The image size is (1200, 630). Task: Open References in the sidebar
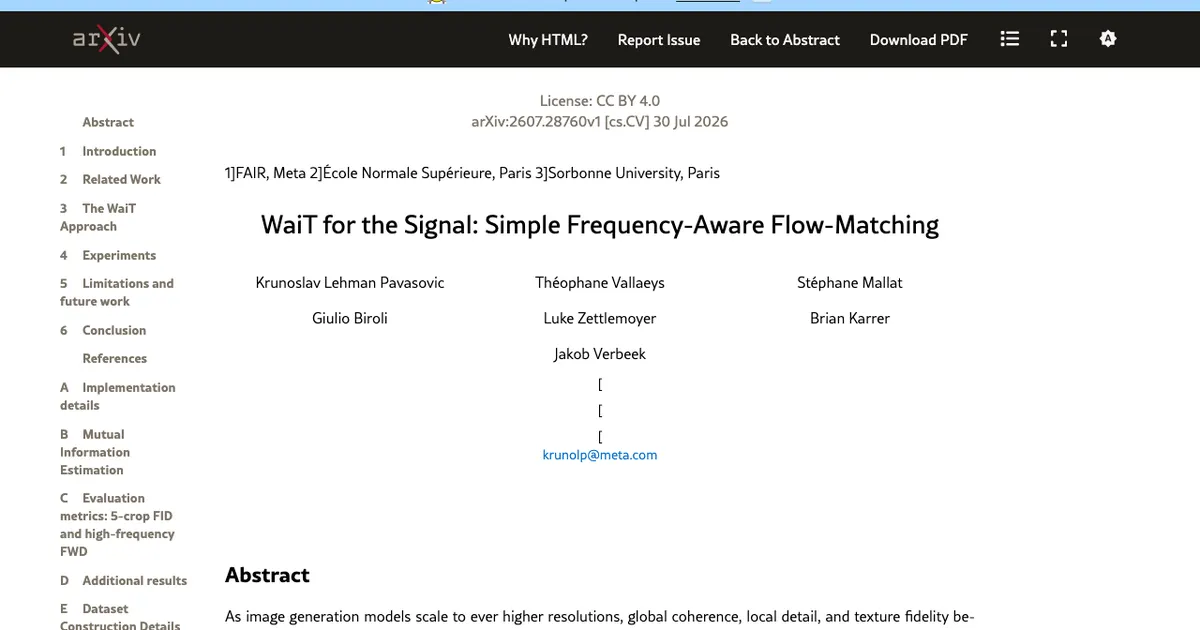point(114,358)
